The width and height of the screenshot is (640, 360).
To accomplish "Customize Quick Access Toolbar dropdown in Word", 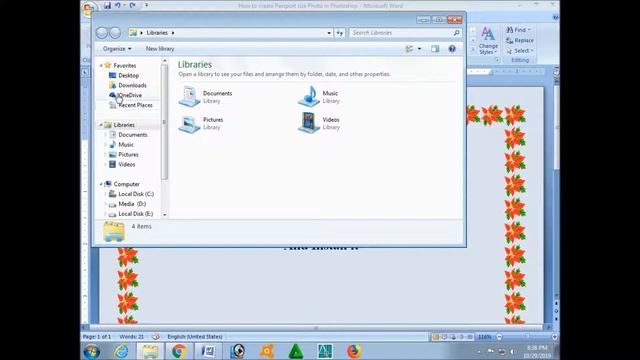I will point(146,5).
